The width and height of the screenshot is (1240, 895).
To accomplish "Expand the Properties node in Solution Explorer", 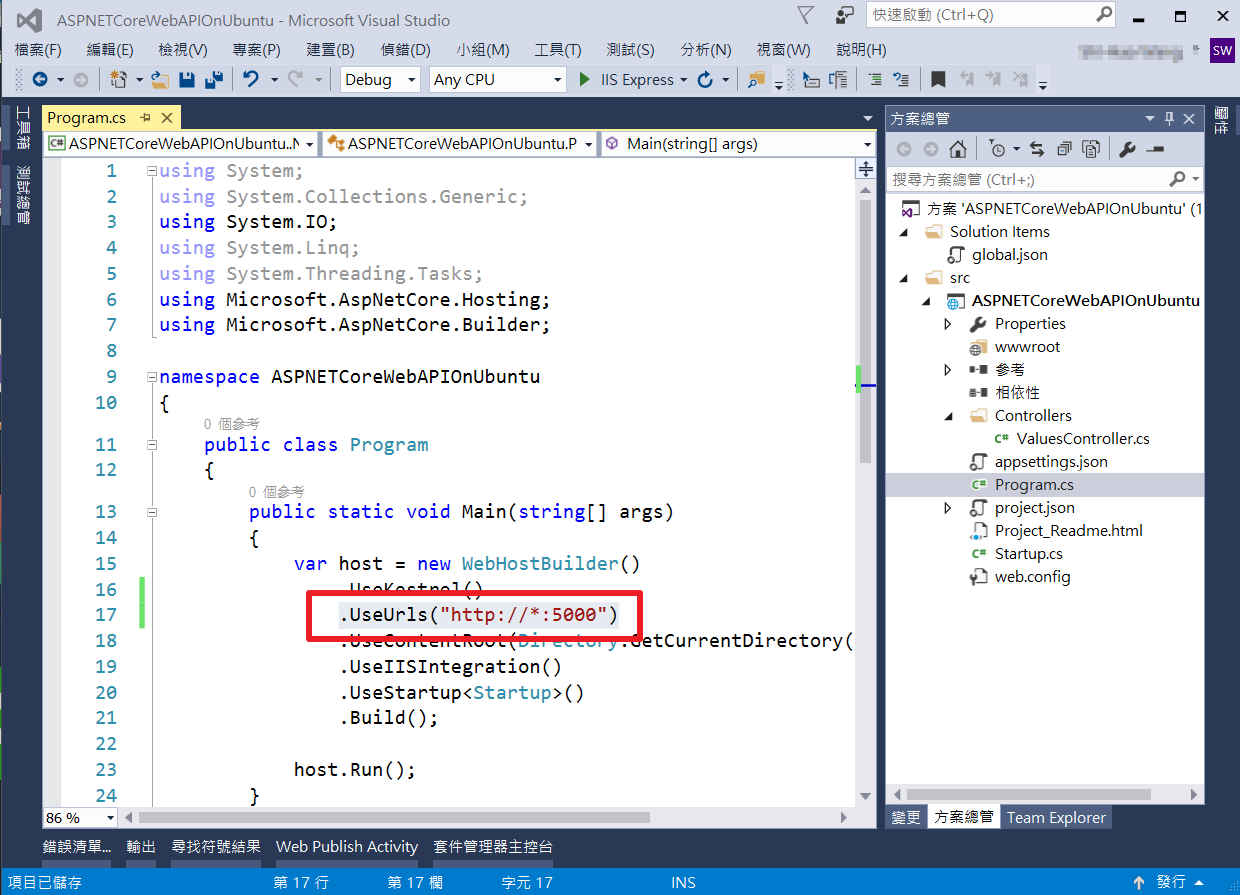I will (948, 324).
